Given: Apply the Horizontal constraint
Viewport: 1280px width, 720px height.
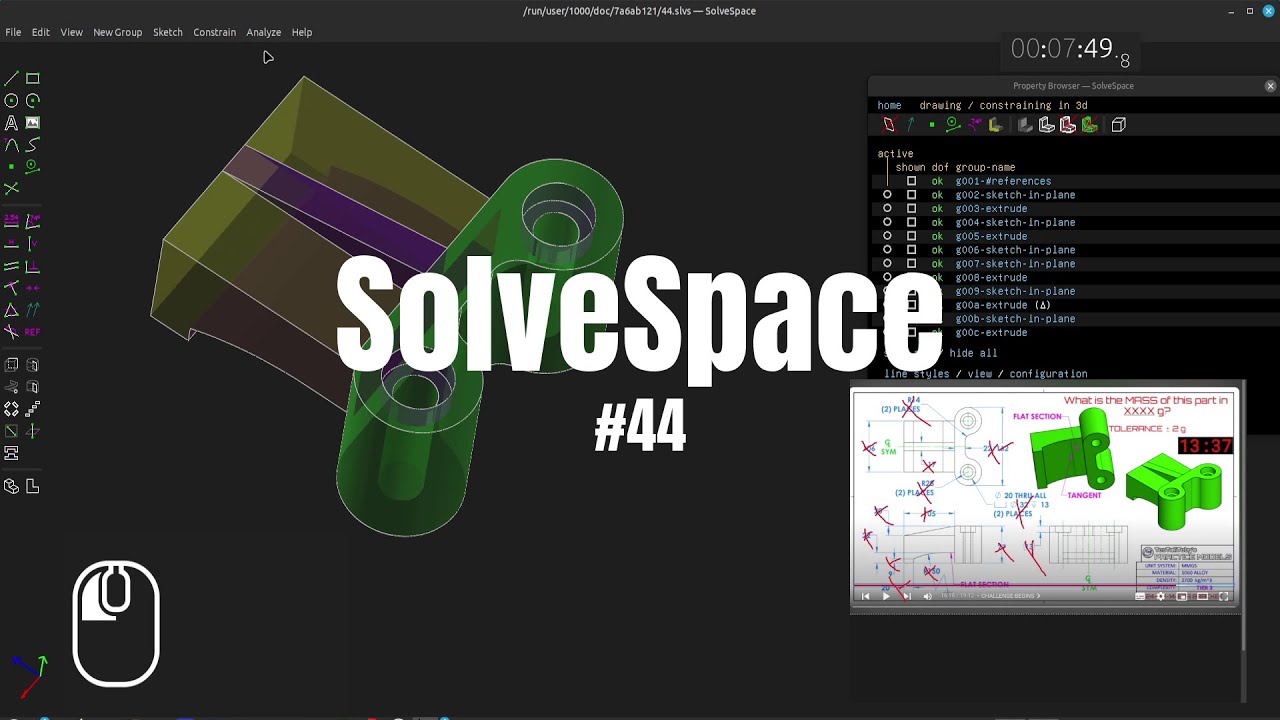Looking at the screenshot, I should (11, 243).
